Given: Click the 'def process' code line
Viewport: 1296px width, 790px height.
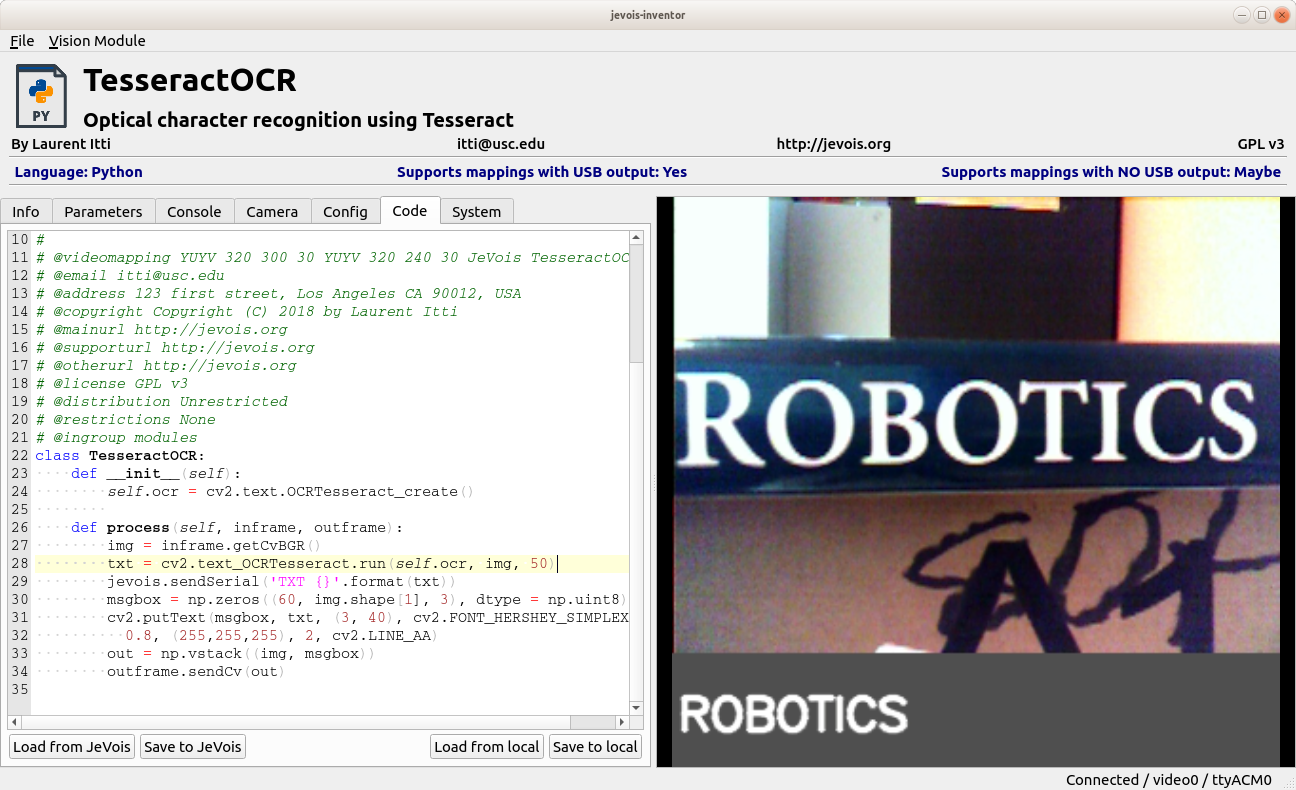Looking at the screenshot, I should (237, 527).
